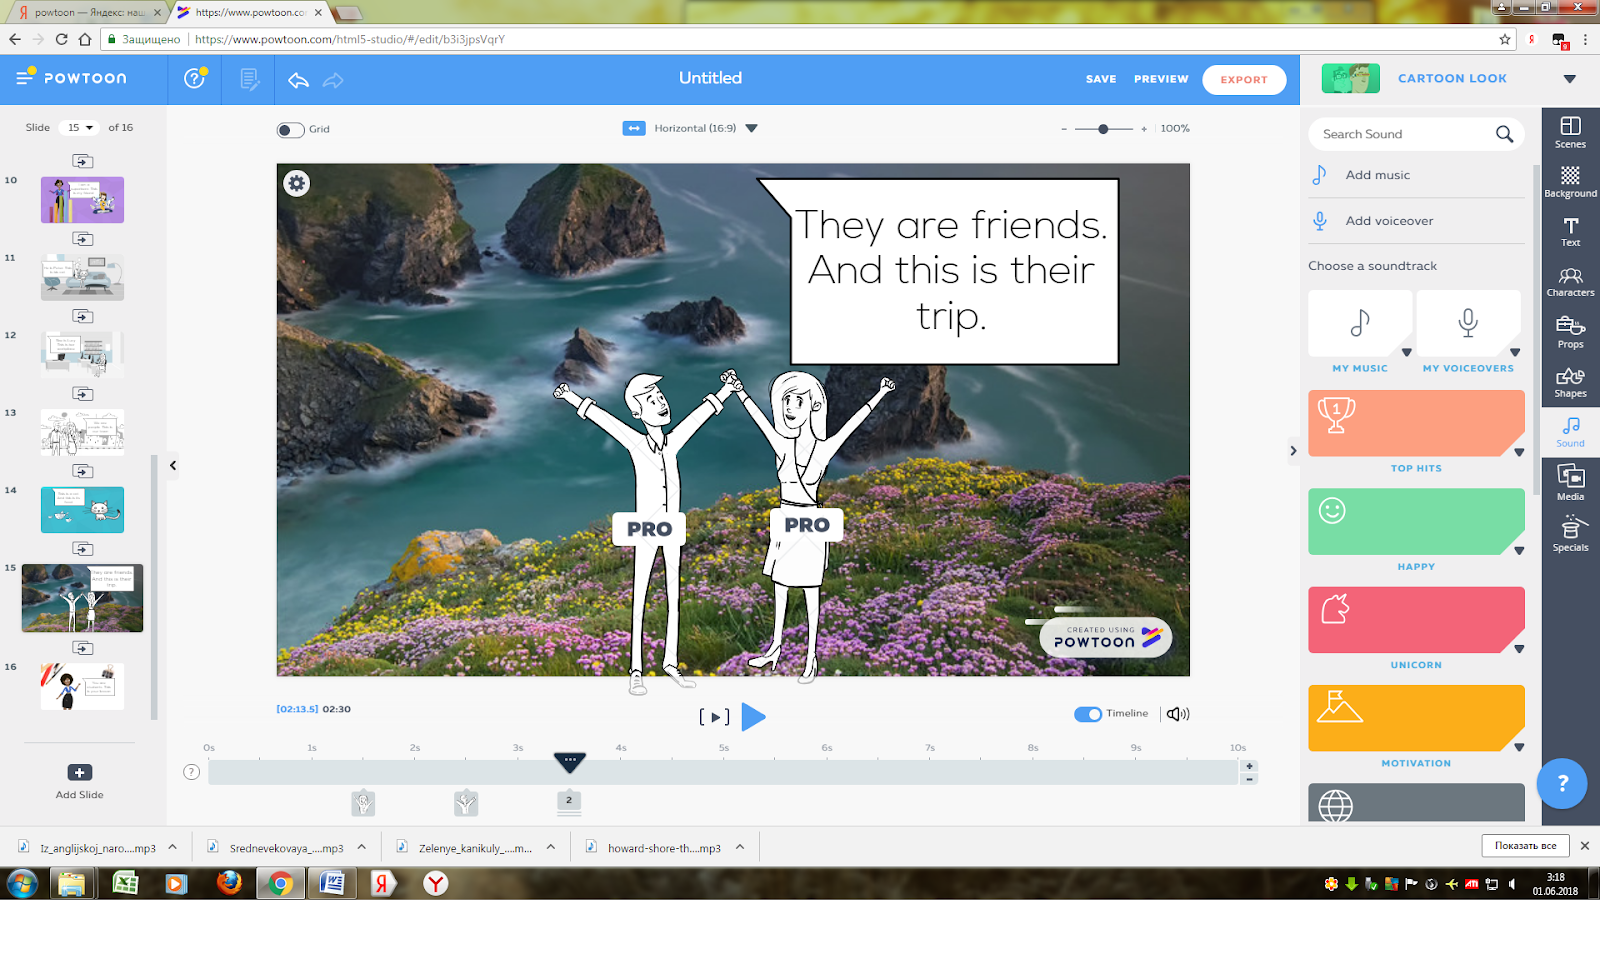The image size is (1600, 974).
Task: Open the Props panel
Action: pyautogui.click(x=1570, y=332)
